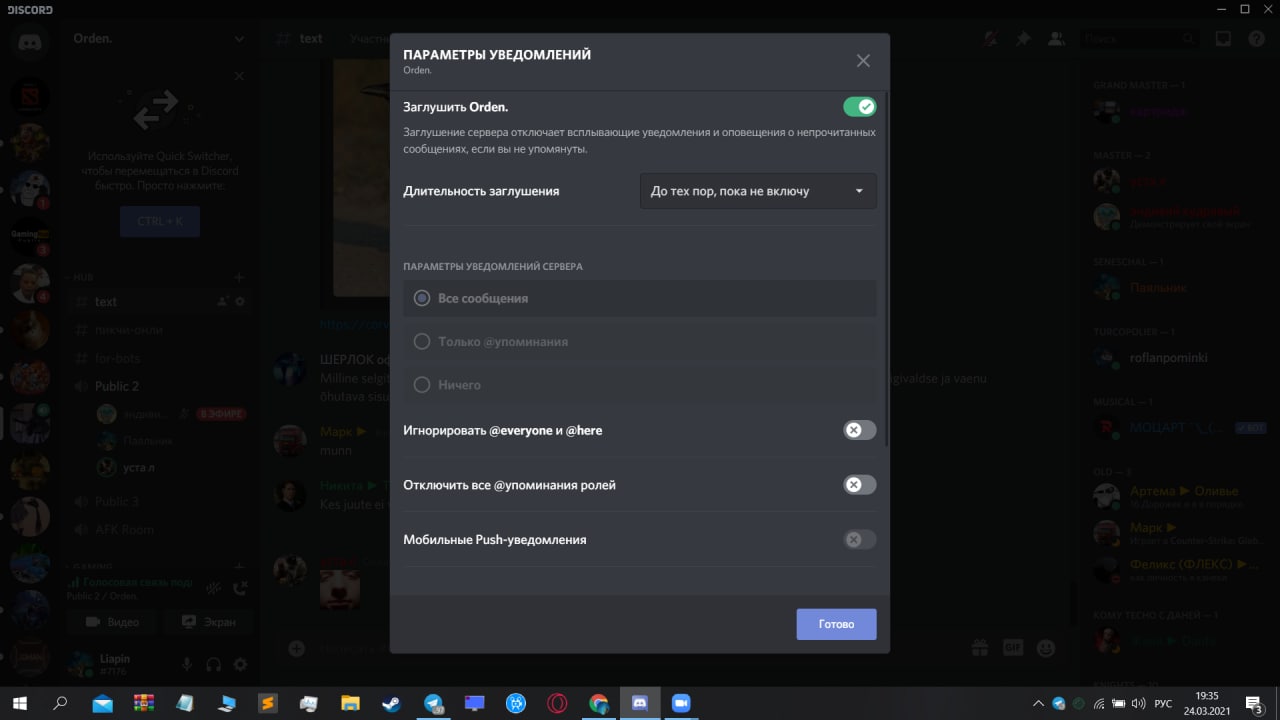The image size is (1280, 720).
Task: Click the attach file plus icon
Action: 297,648
